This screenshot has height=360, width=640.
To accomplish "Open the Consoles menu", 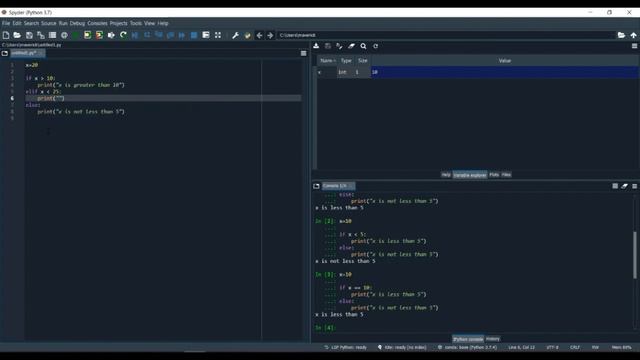I will (97, 23).
